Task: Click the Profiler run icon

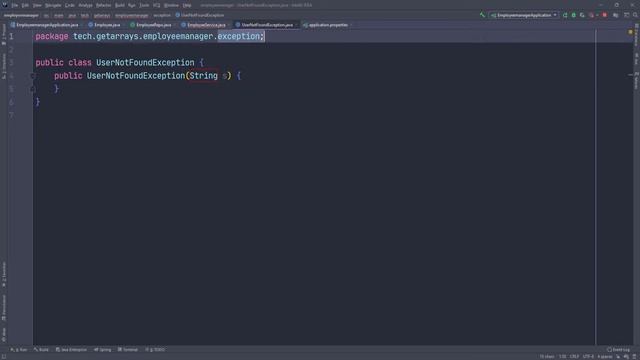Action: [x=592, y=15]
